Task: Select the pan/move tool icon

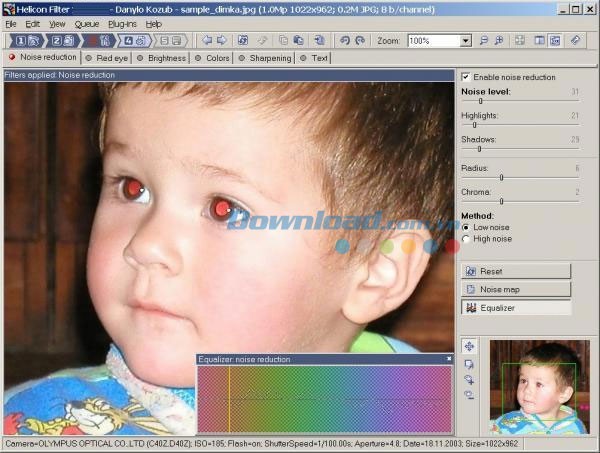Action: tap(469, 346)
